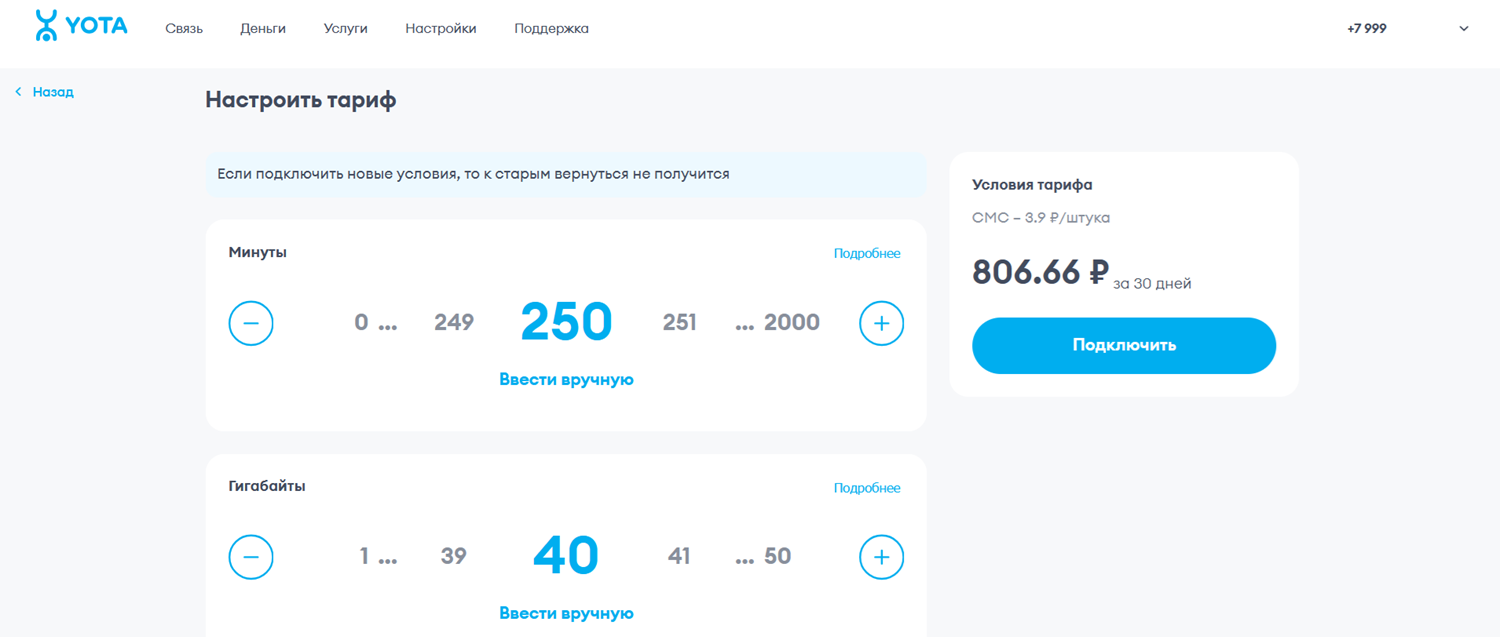Click the Гигабайты section title
This screenshot has width=1500, height=637.
[267, 487]
